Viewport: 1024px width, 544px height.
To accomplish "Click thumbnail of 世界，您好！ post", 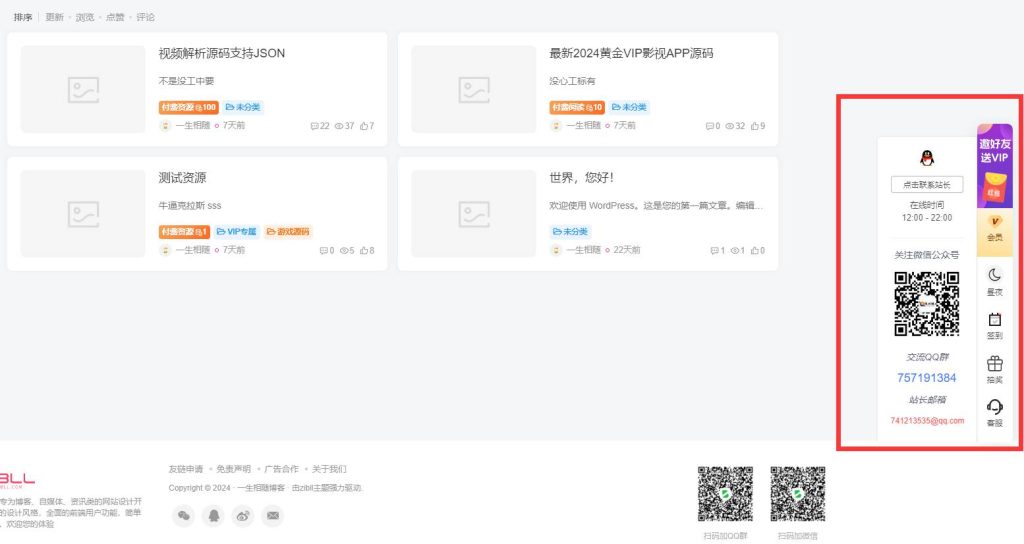I will pos(473,214).
